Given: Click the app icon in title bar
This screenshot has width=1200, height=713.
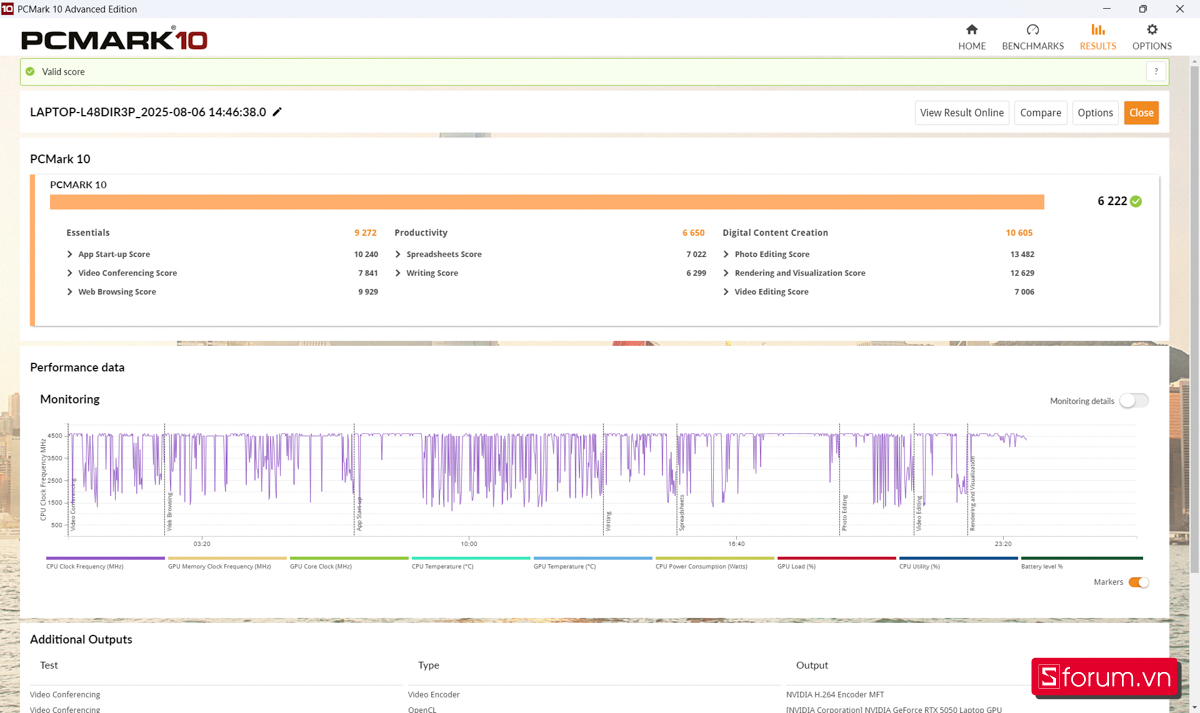Looking at the screenshot, I should point(8,9).
